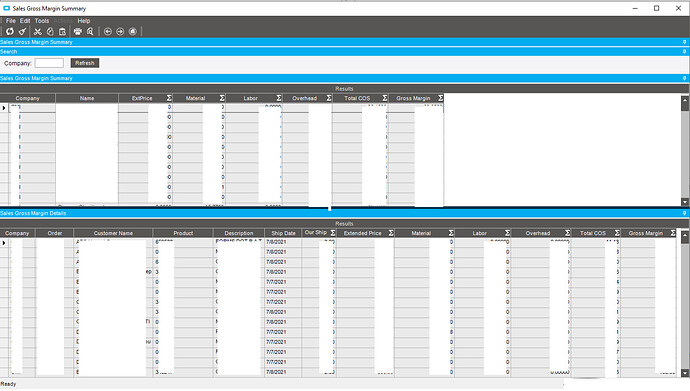Go forward with right arrow icon
690x391 pixels.
(120, 31)
